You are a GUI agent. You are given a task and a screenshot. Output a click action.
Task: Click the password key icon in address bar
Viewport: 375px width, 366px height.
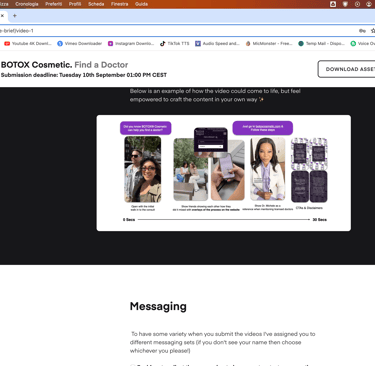[362, 31]
